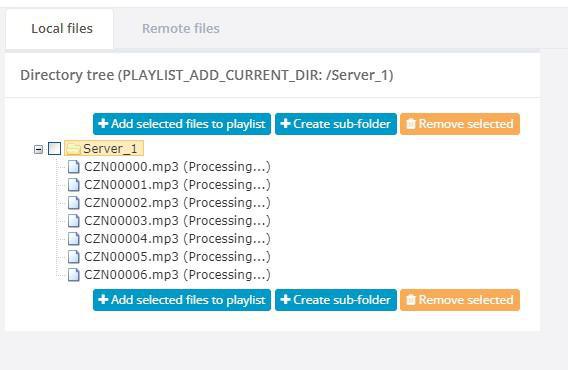Click the Server_1 folder icon

[74, 149]
